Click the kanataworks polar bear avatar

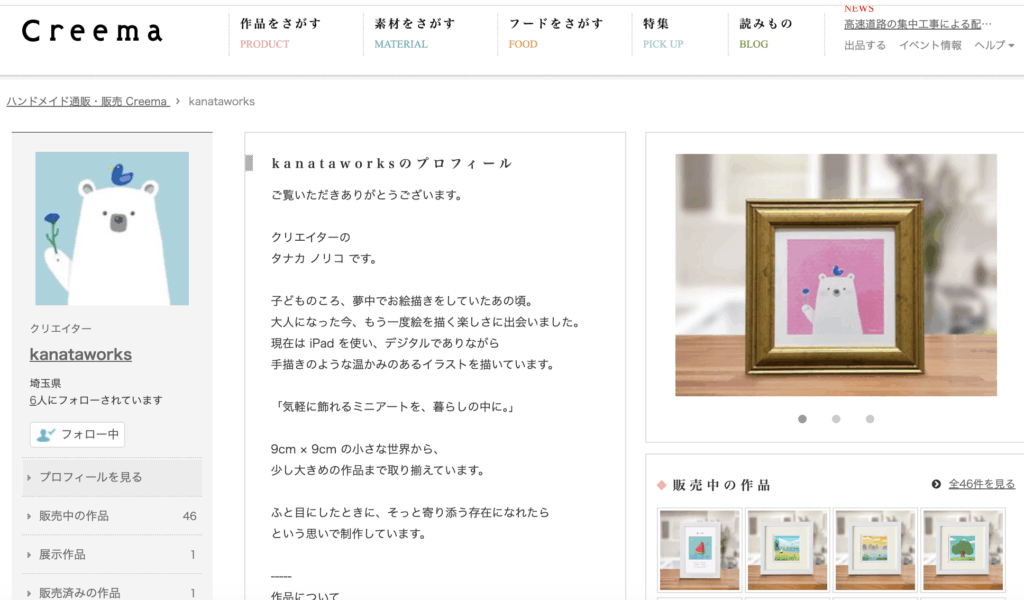[x=112, y=229]
